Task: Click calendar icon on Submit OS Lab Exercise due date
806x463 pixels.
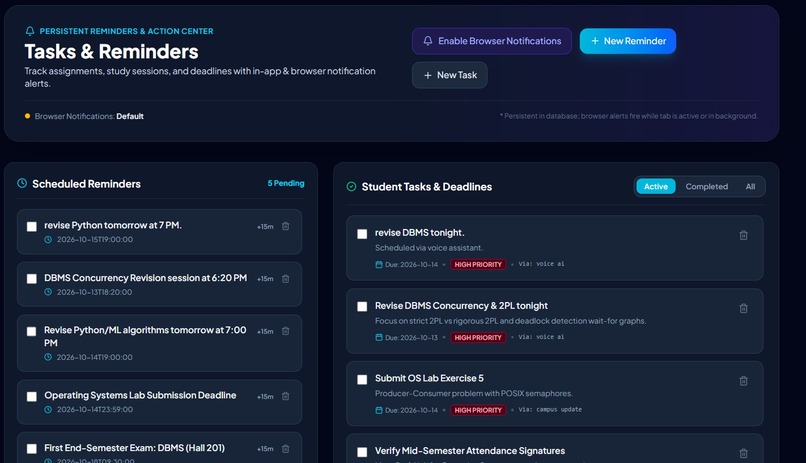Action: [379, 410]
